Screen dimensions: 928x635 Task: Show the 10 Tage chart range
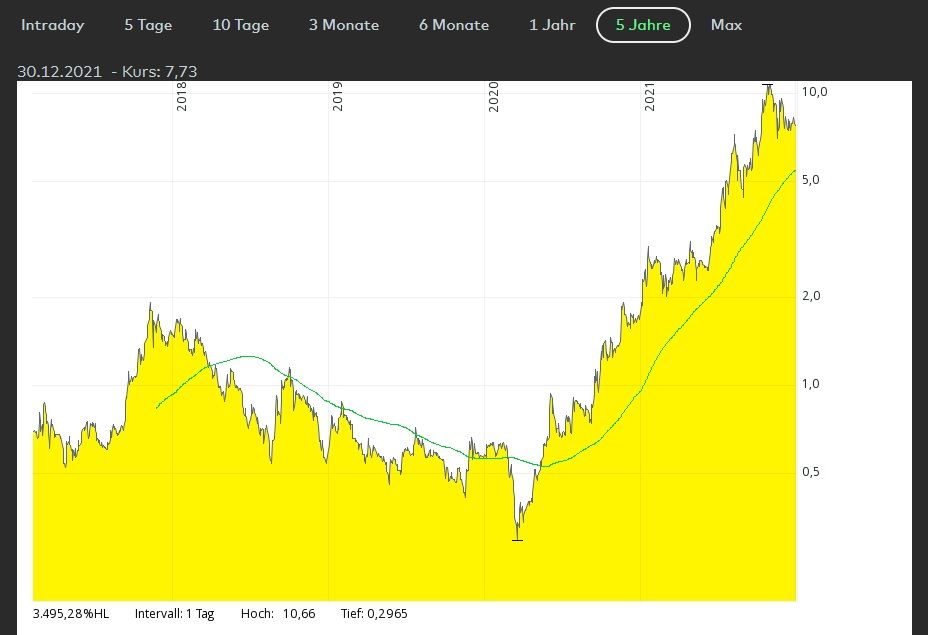click(x=240, y=25)
